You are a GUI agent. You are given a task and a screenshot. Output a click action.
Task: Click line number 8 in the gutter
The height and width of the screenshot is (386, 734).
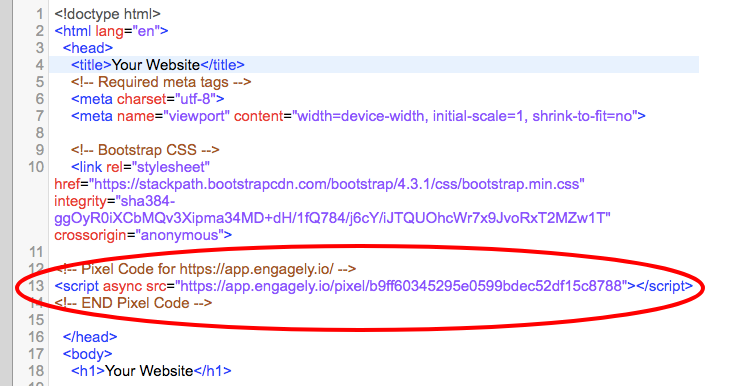pos(39,133)
